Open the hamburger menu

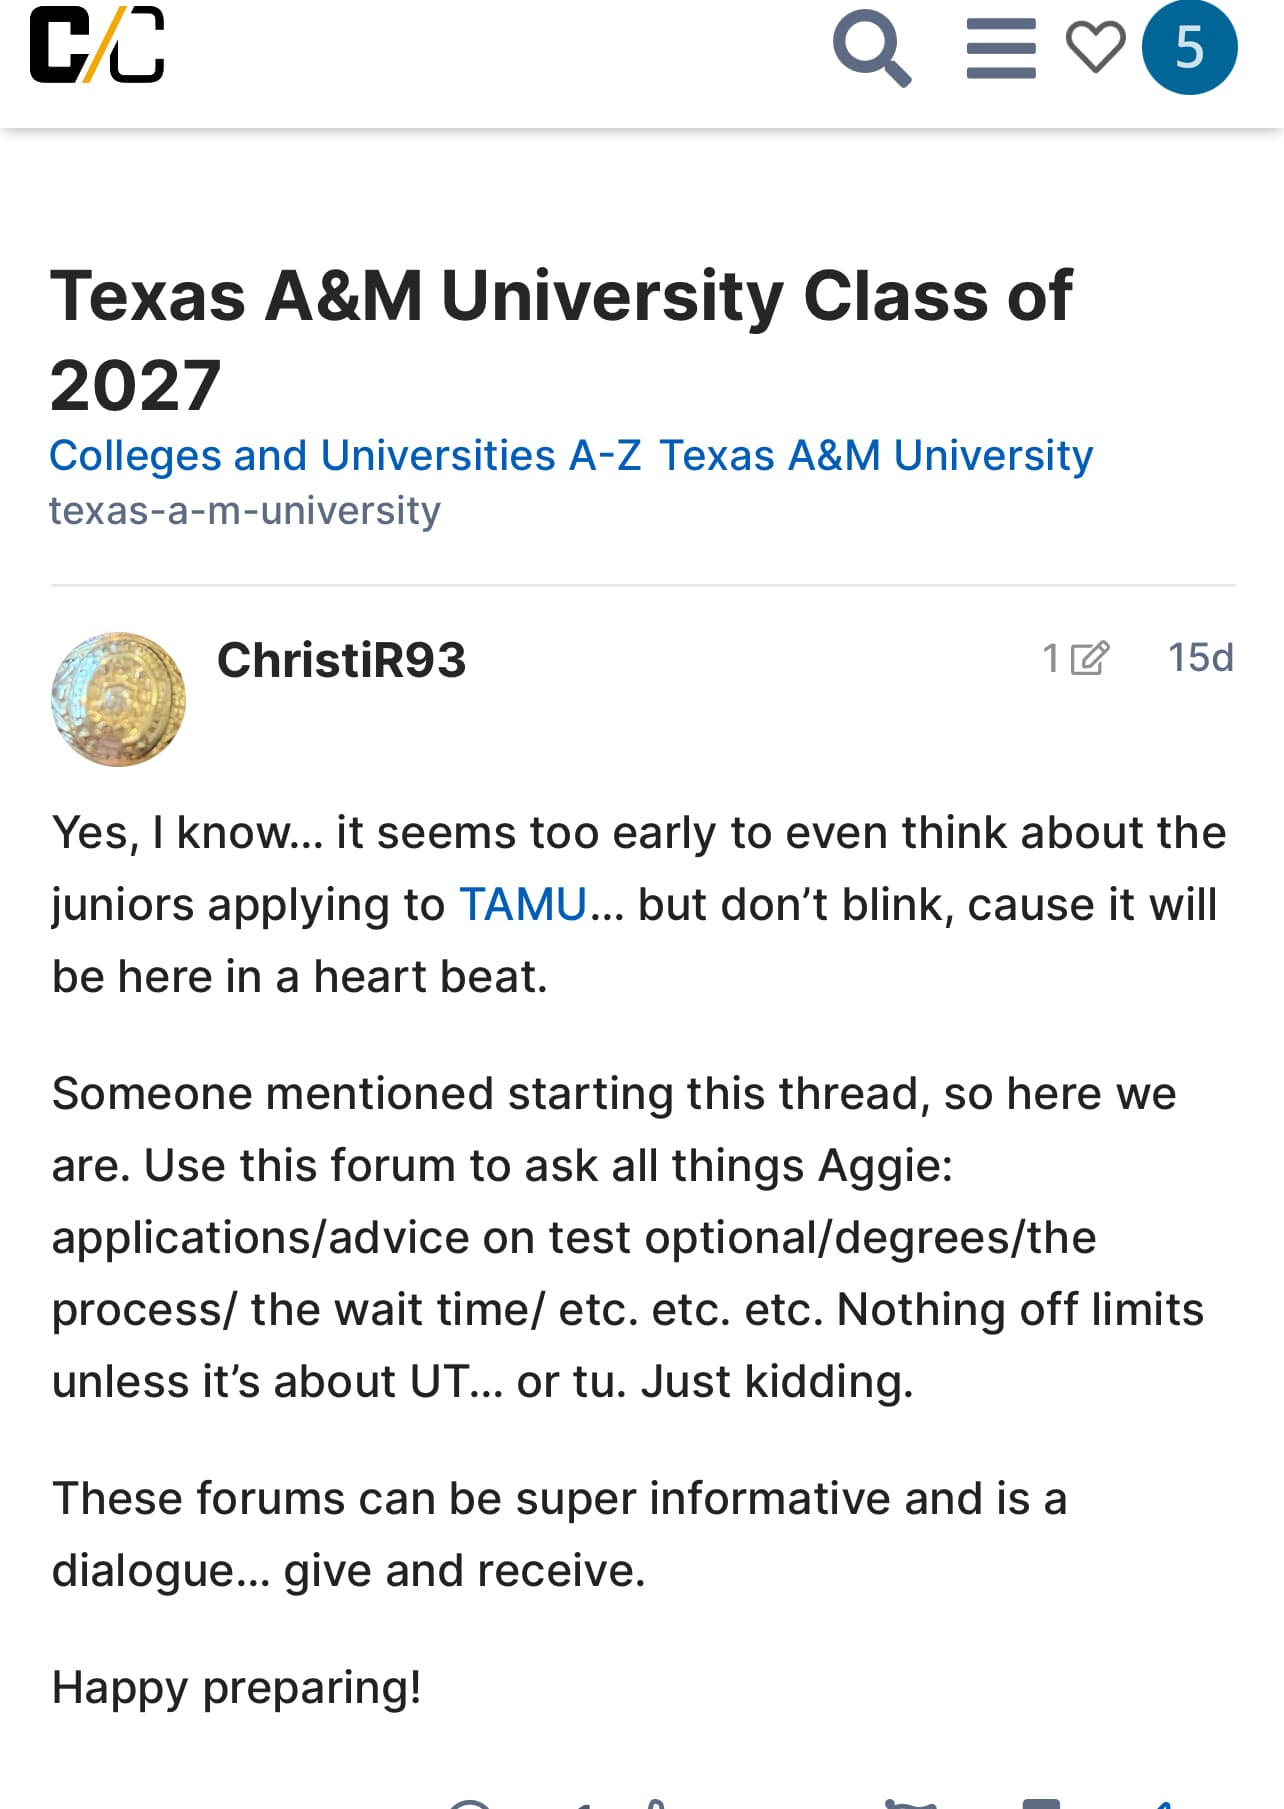coord(1001,48)
